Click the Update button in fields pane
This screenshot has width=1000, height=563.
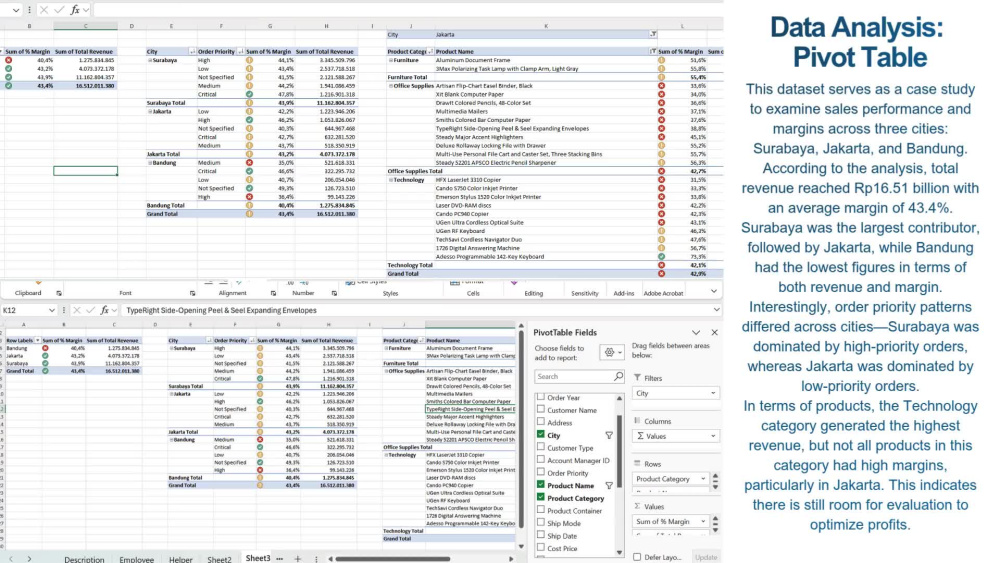pos(706,557)
